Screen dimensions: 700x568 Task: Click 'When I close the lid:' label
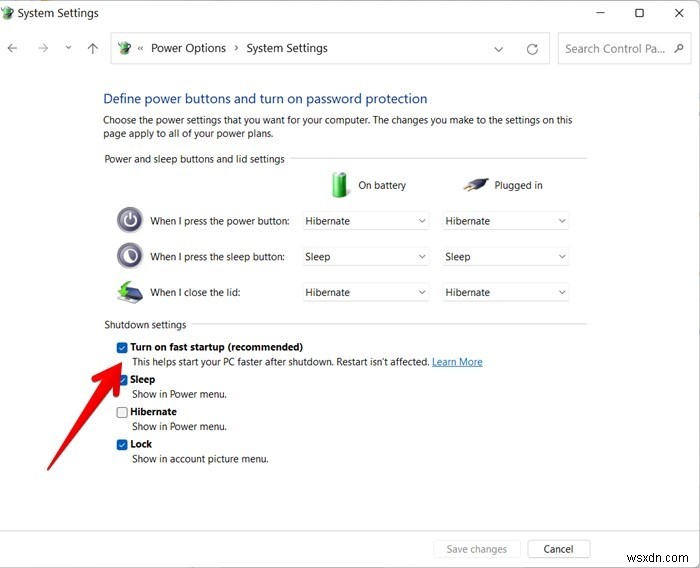[x=195, y=292]
